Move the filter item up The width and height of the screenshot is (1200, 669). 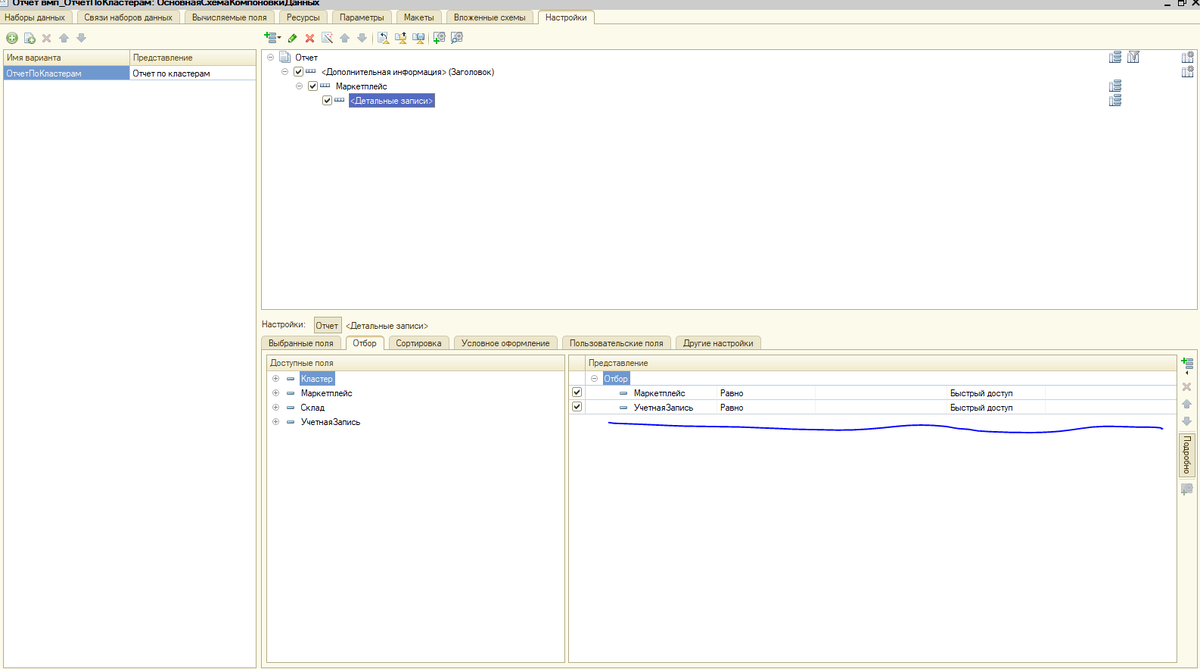(x=1187, y=404)
